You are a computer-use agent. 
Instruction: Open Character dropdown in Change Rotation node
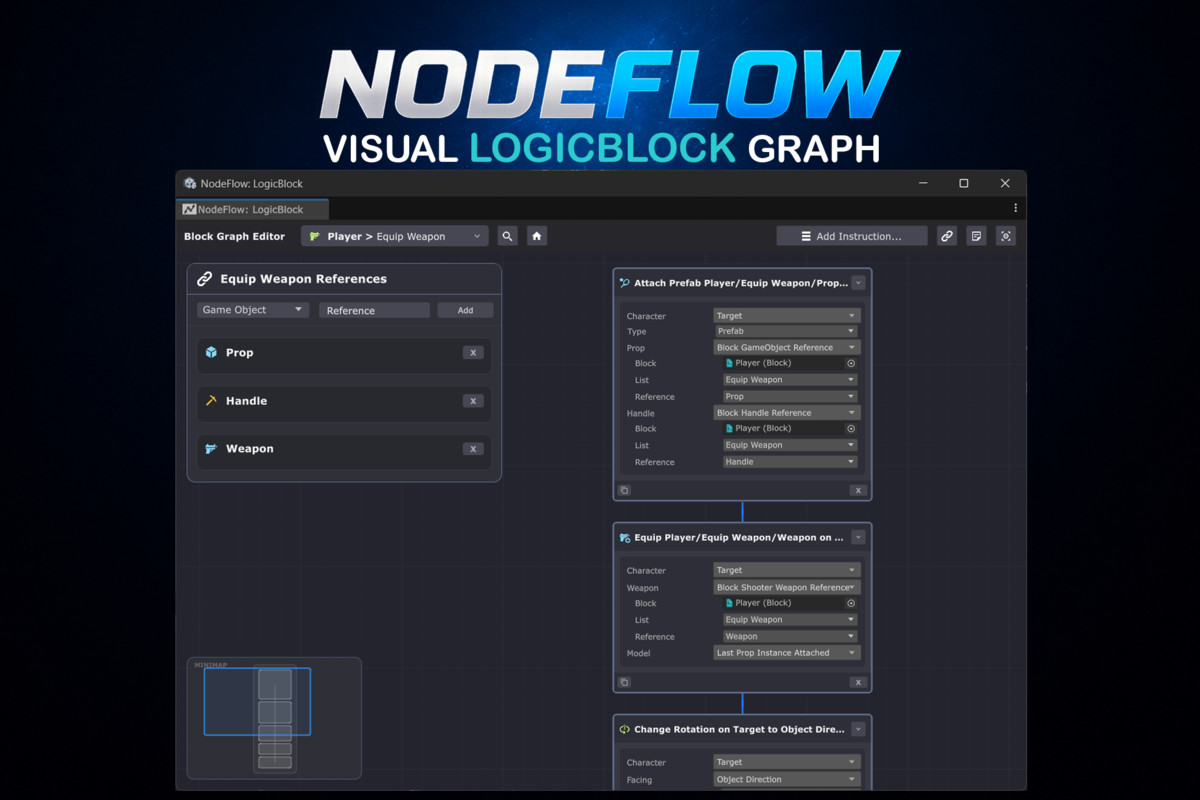point(786,762)
